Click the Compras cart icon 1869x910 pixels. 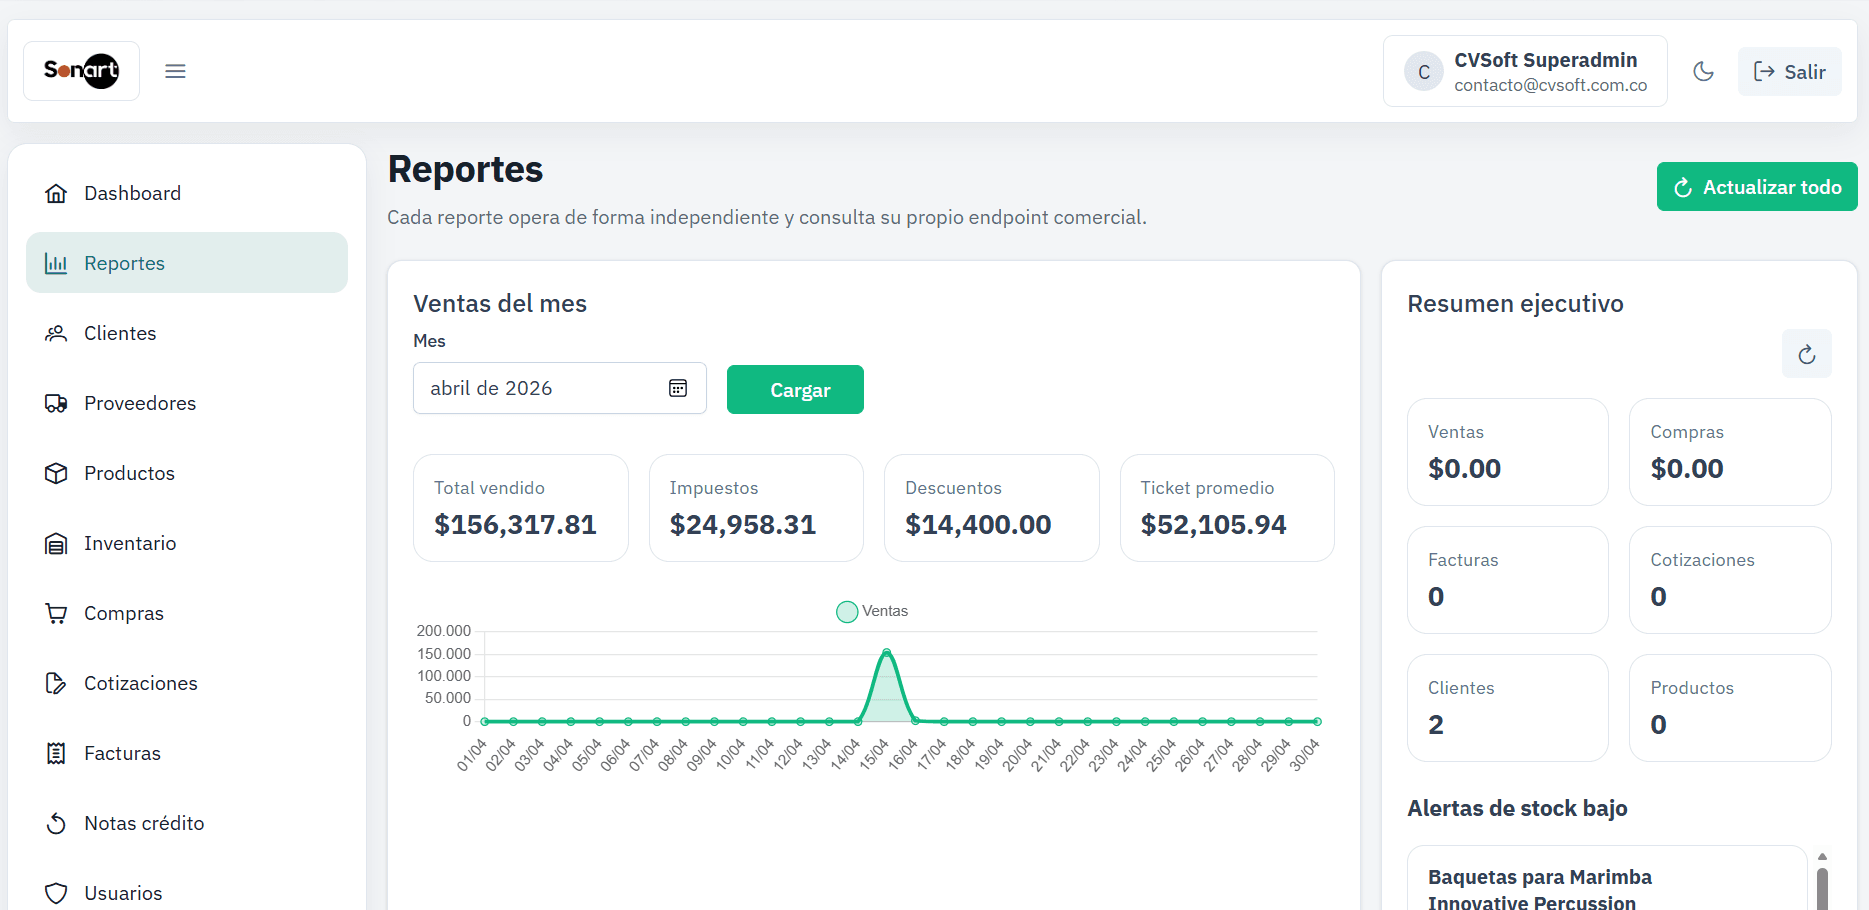(x=56, y=613)
